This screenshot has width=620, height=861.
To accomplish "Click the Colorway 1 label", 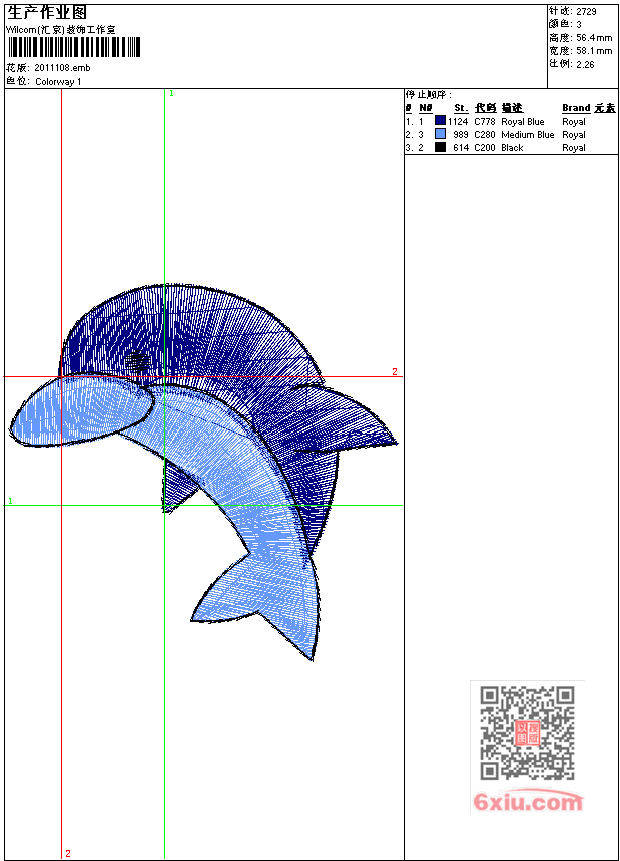I will click(58, 82).
